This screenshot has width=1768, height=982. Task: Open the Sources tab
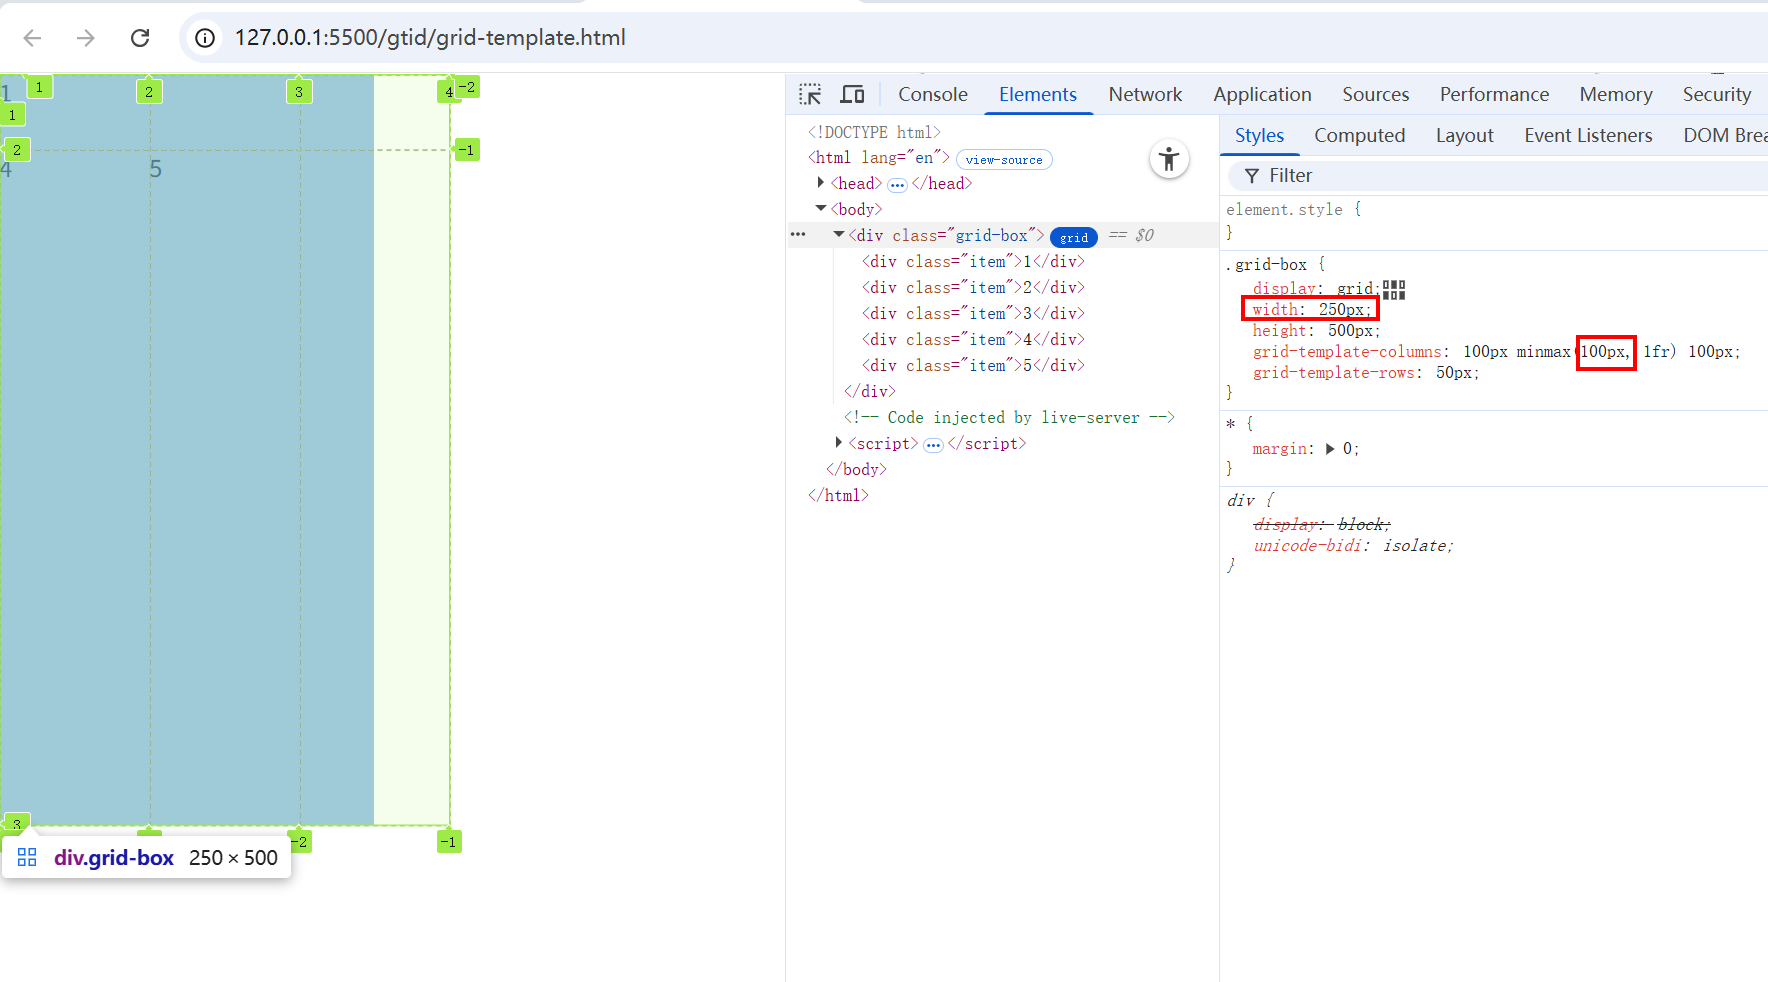(x=1375, y=94)
